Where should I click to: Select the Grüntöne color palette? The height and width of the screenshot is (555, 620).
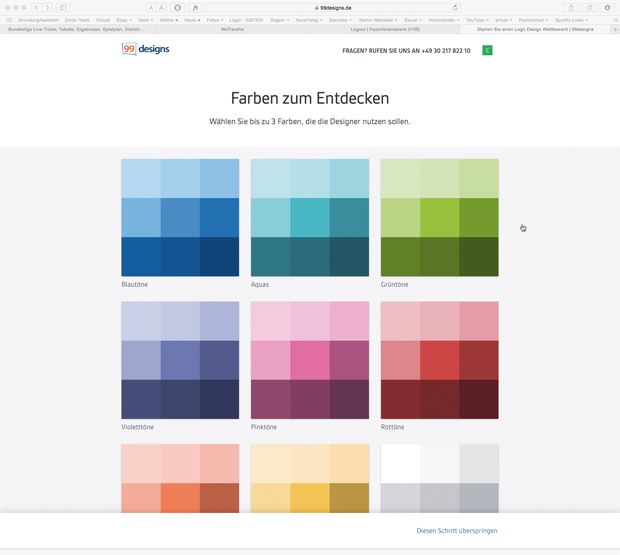[x=439, y=217]
